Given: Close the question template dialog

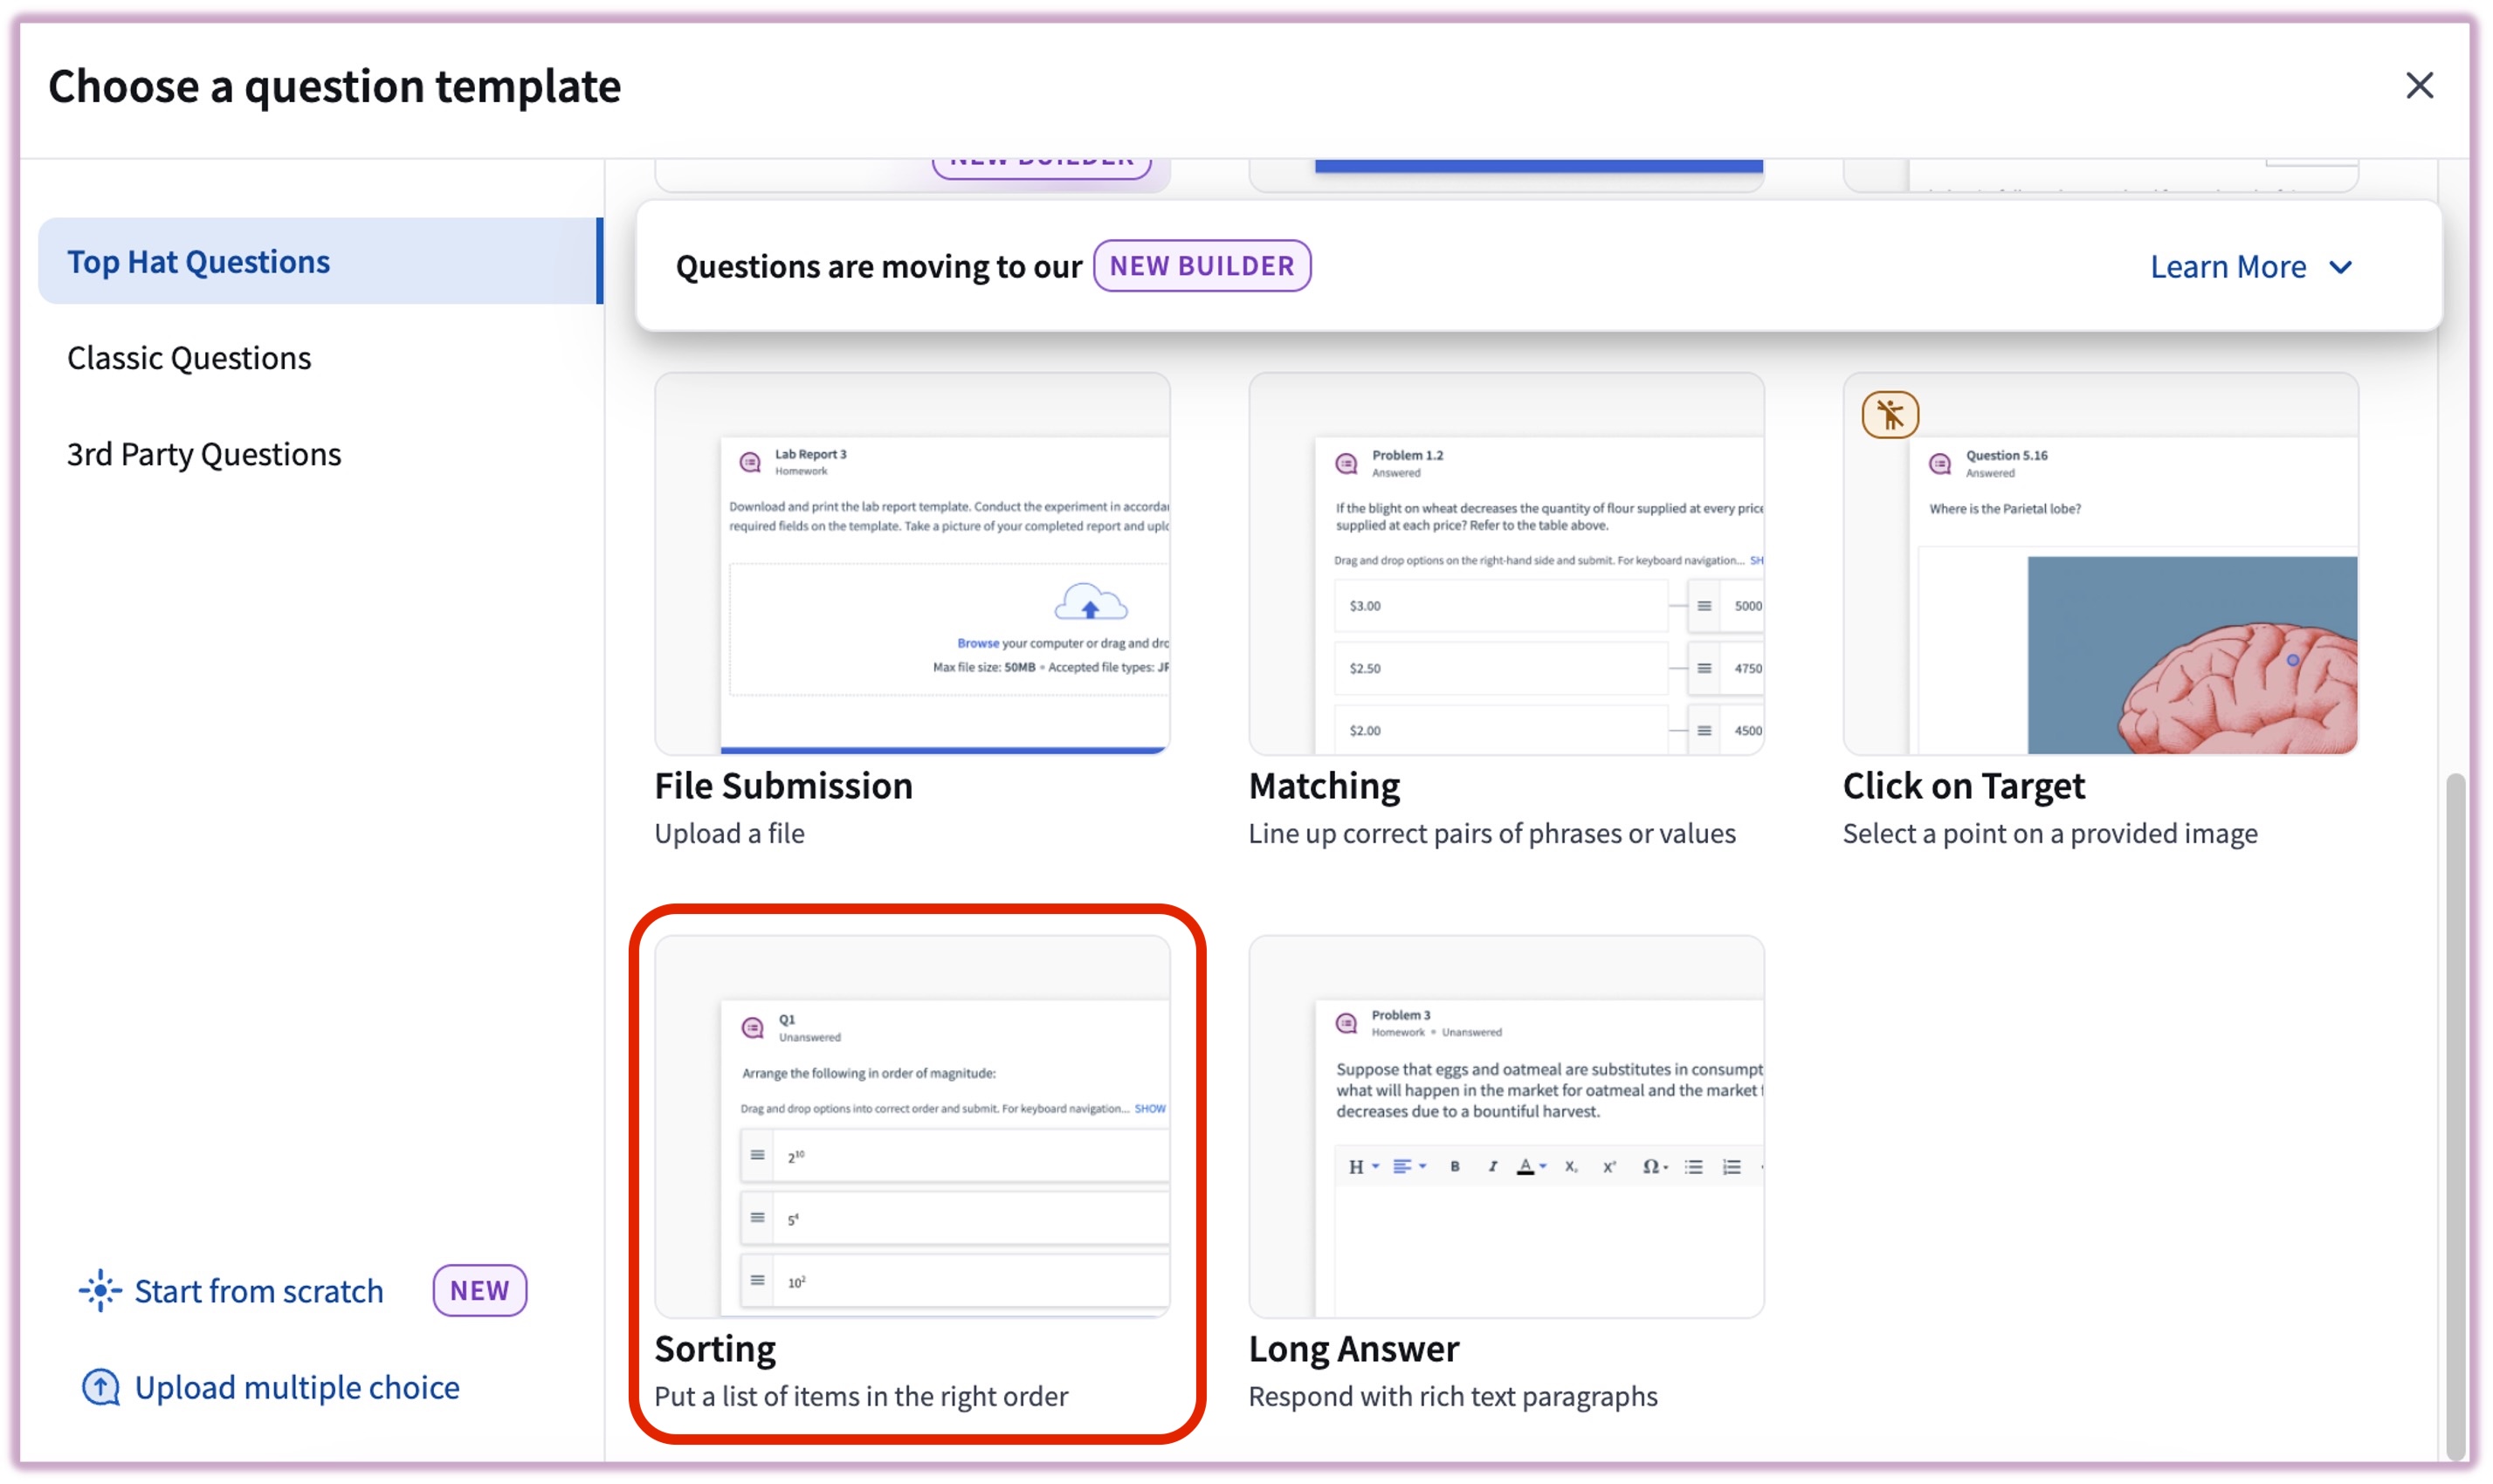Looking at the screenshot, I should [2418, 86].
